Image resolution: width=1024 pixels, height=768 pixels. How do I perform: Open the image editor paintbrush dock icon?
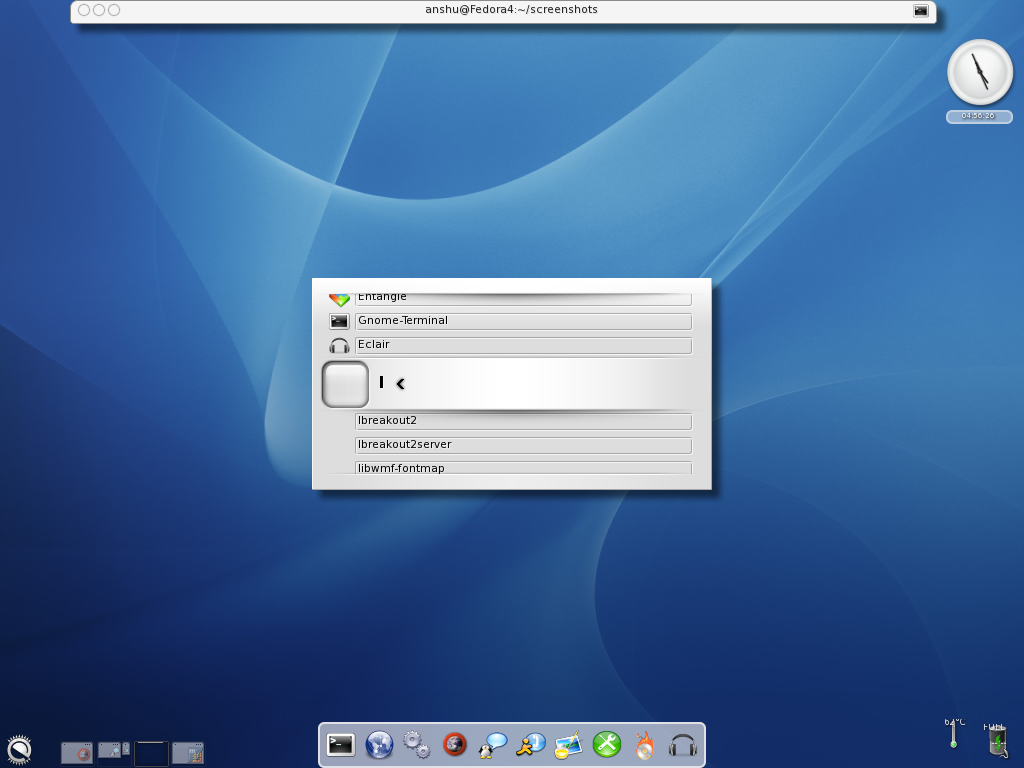click(568, 744)
